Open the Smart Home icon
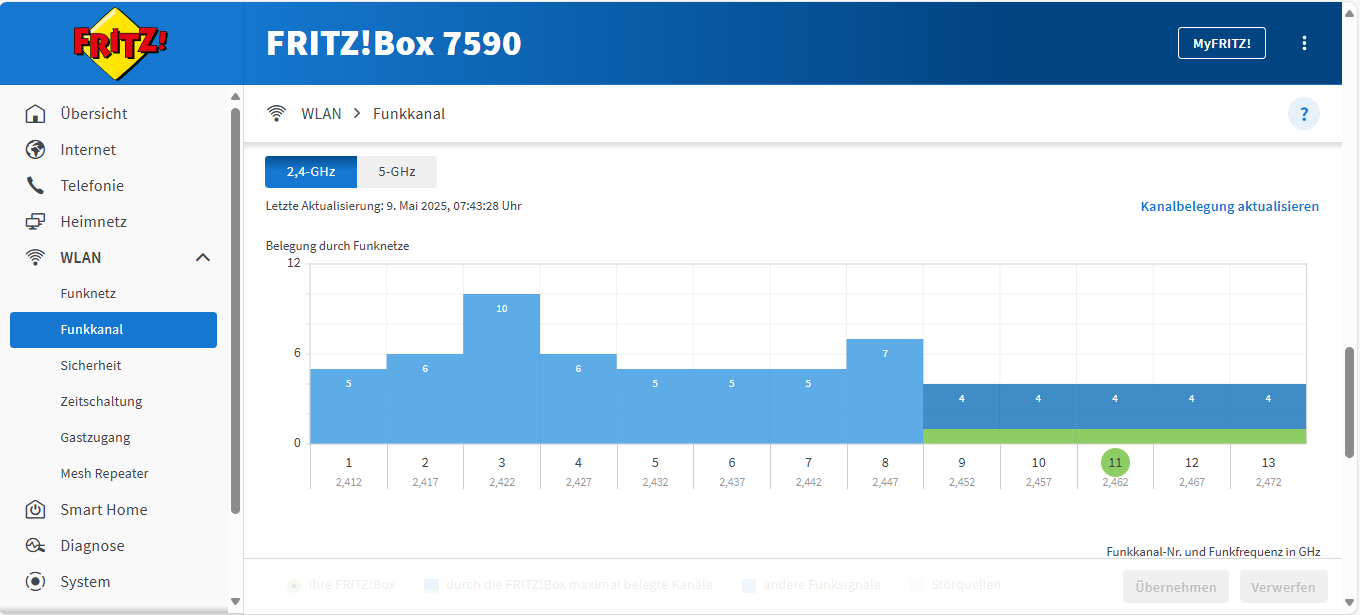 click(x=35, y=510)
